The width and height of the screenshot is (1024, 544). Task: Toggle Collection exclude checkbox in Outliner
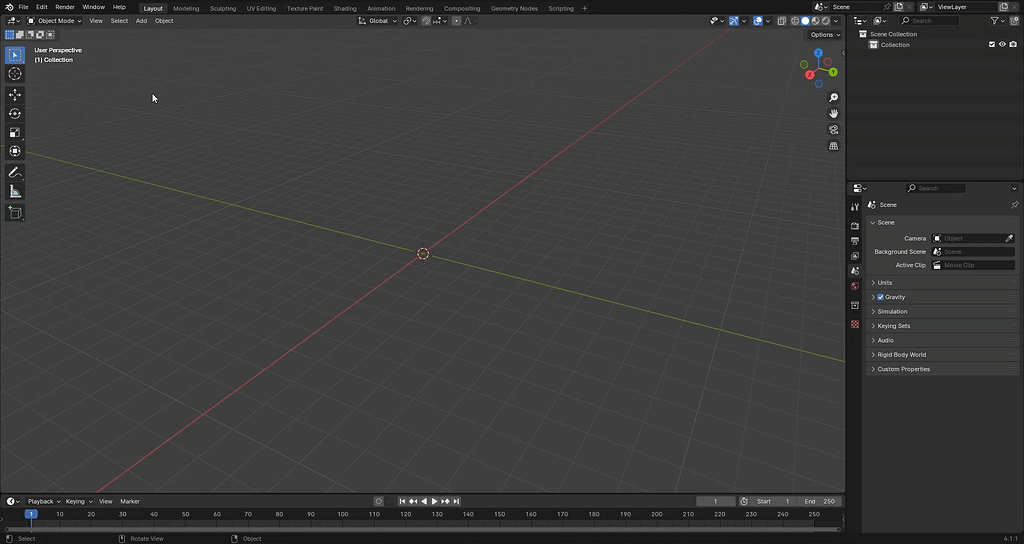click(992, 44)
